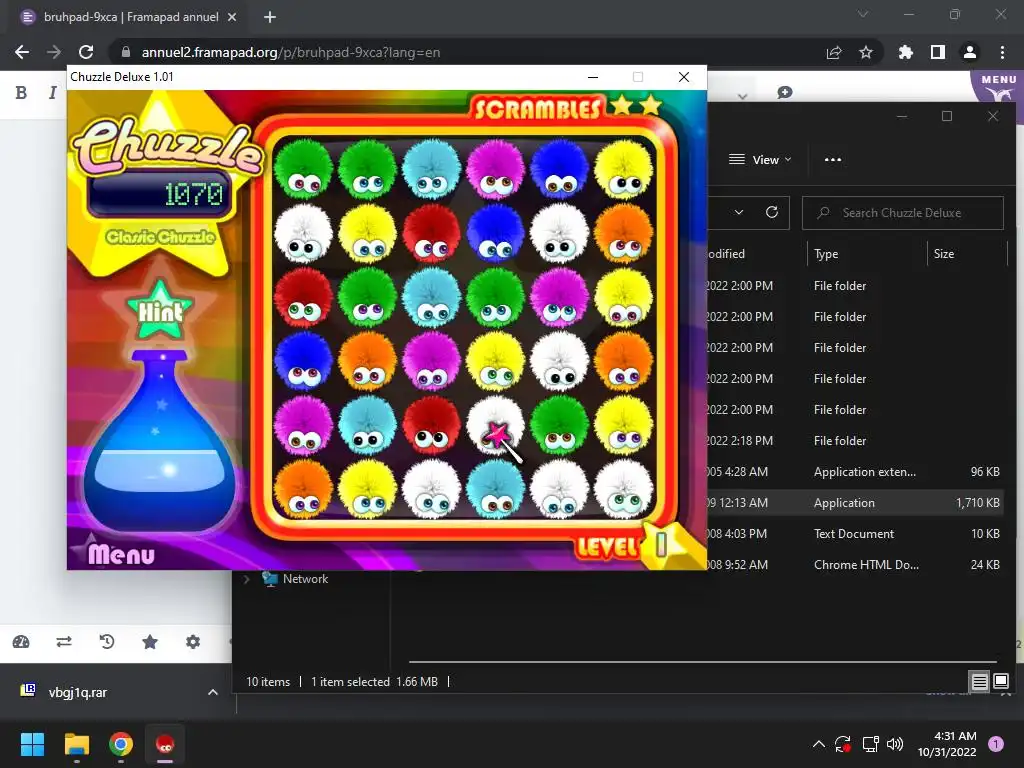Image resolution: width=1024 pixels, height=768 pixels.
Task: Select the blue chuzzle in the top row
Action: click(x=559, y=170)
